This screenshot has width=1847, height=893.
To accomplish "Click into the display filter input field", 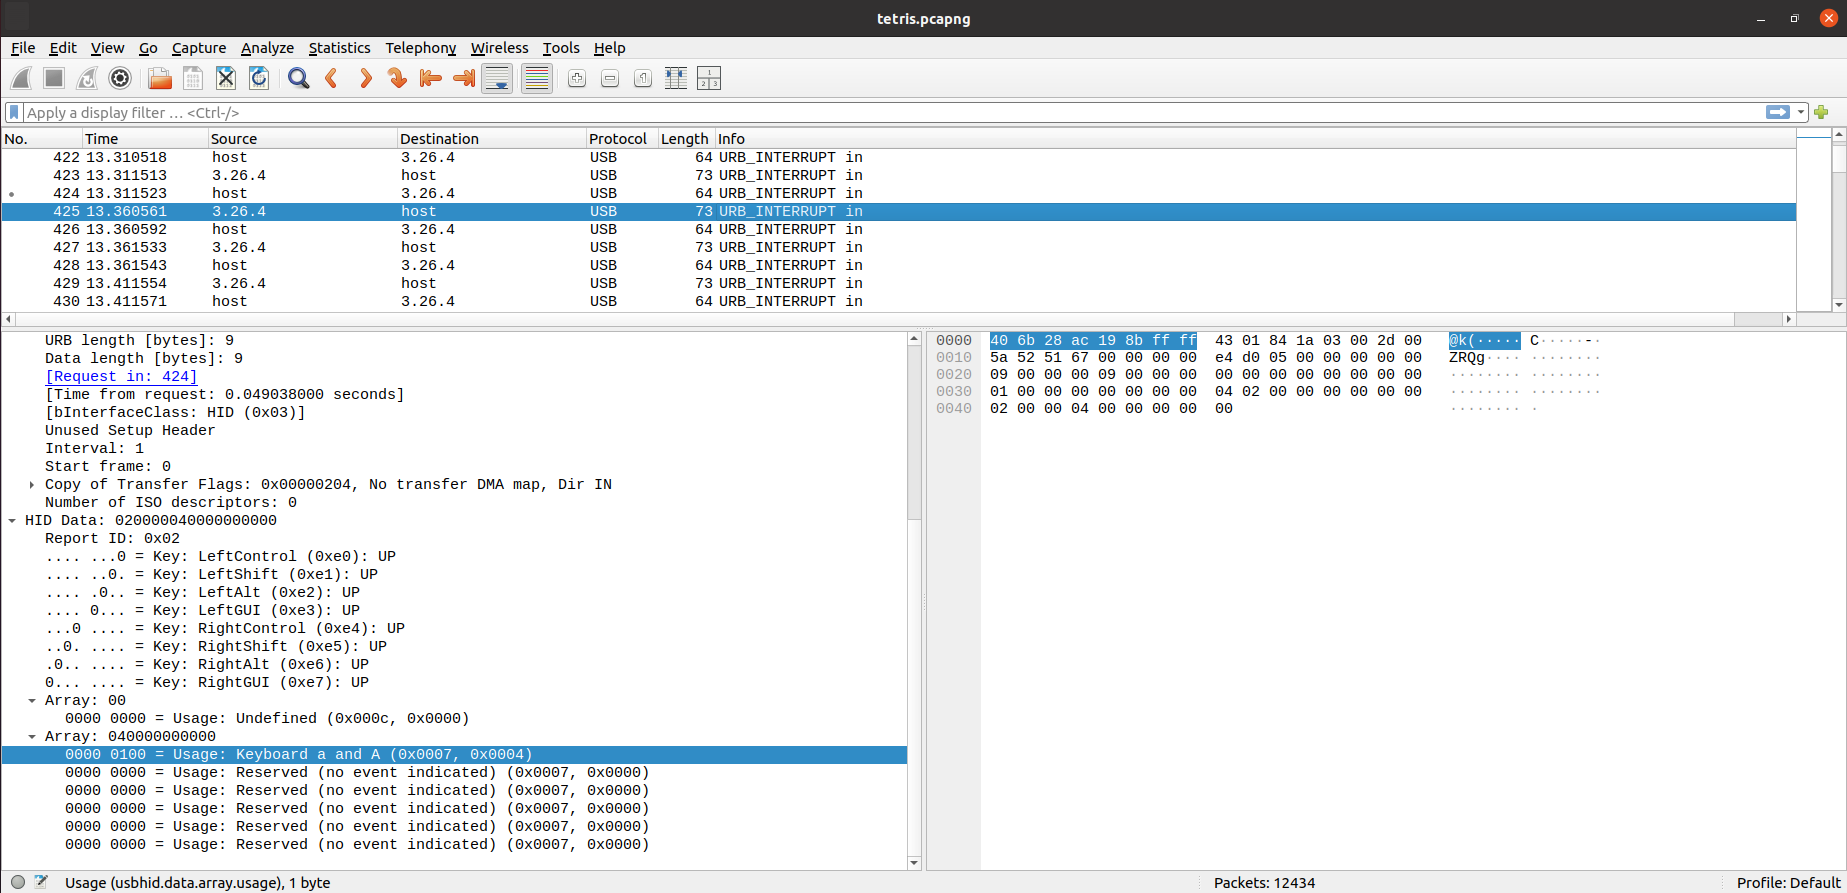I will pos(880,113).
